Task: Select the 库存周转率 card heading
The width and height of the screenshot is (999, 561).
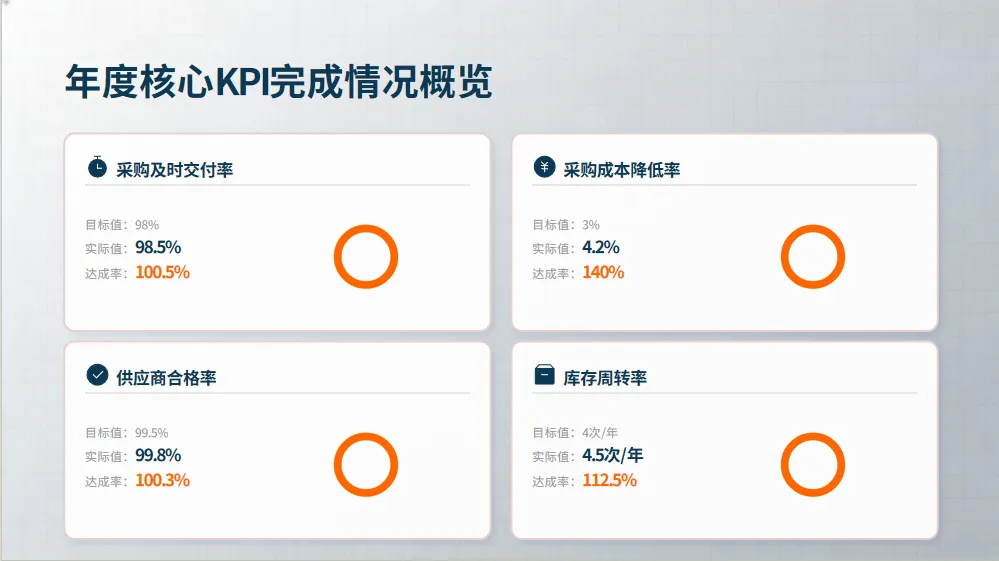Action: pos(605,378)
